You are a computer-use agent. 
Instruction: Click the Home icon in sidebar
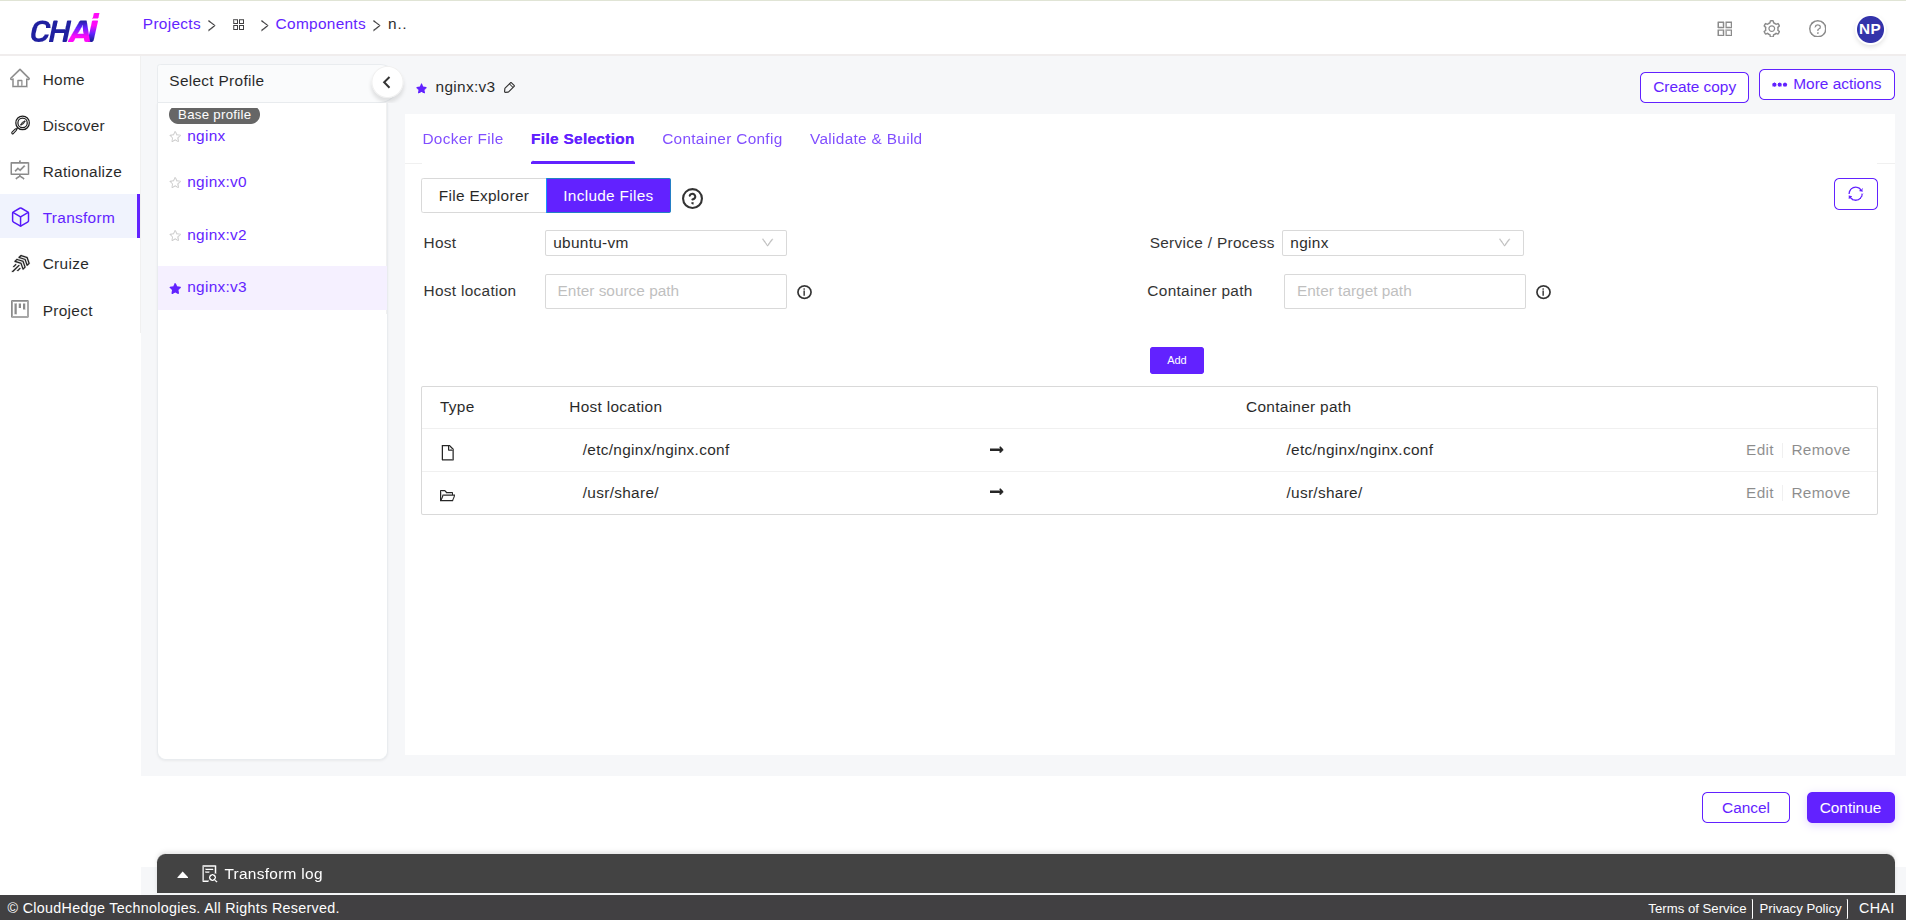pyautogui.click(x=20, y=79)
